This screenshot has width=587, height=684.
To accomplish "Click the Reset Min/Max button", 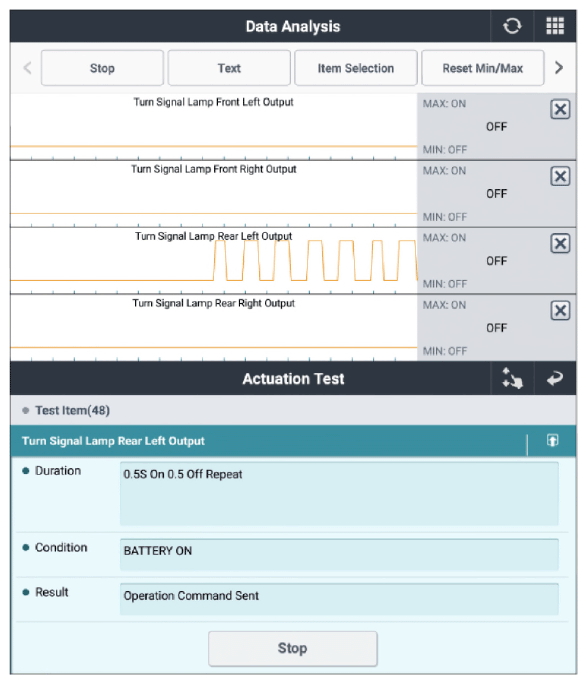I will point(482,68).
